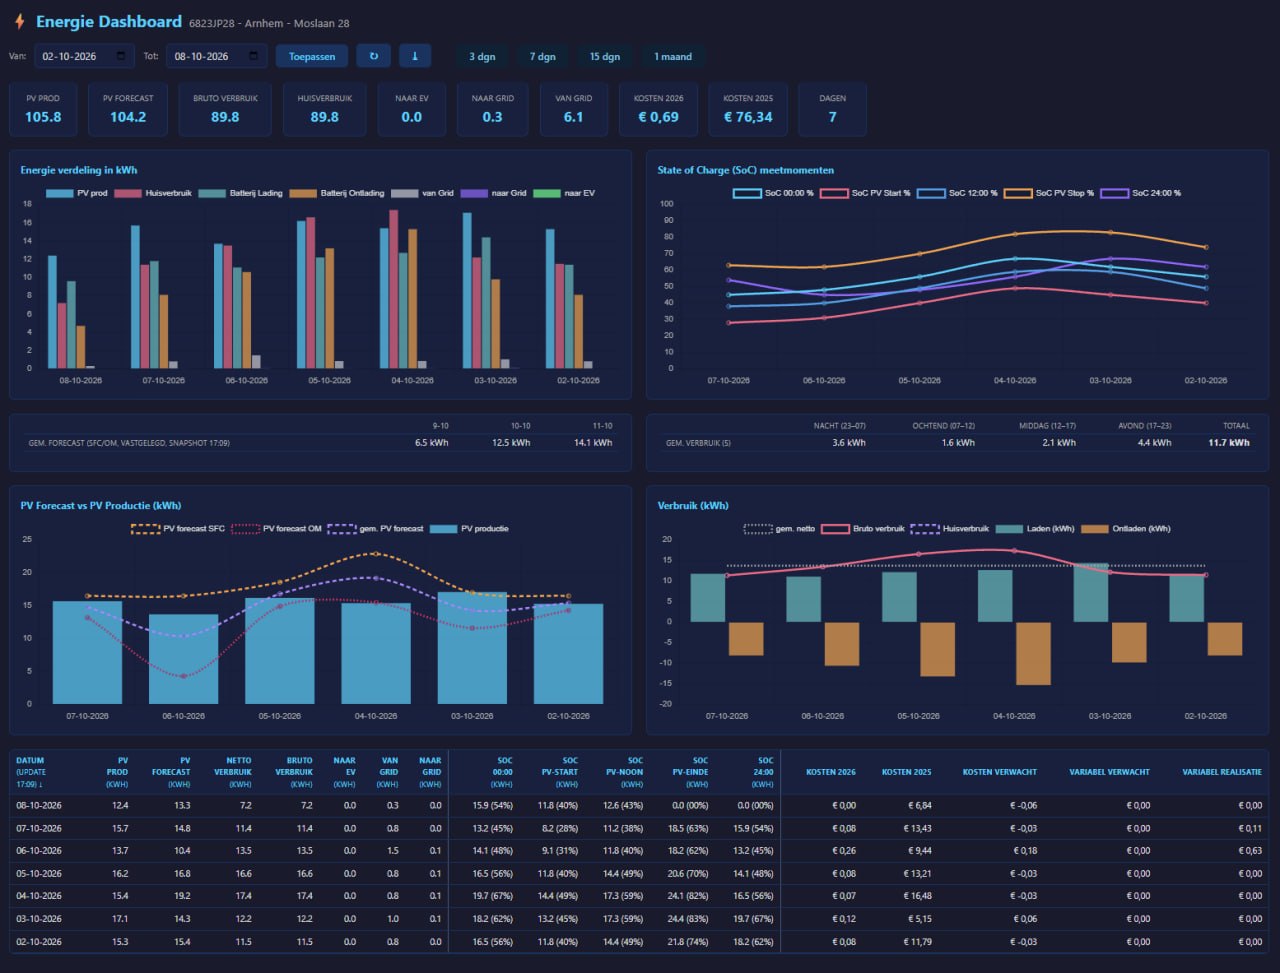
Task: Click the lightning bolt logo icon
Action: coord(20,22)
